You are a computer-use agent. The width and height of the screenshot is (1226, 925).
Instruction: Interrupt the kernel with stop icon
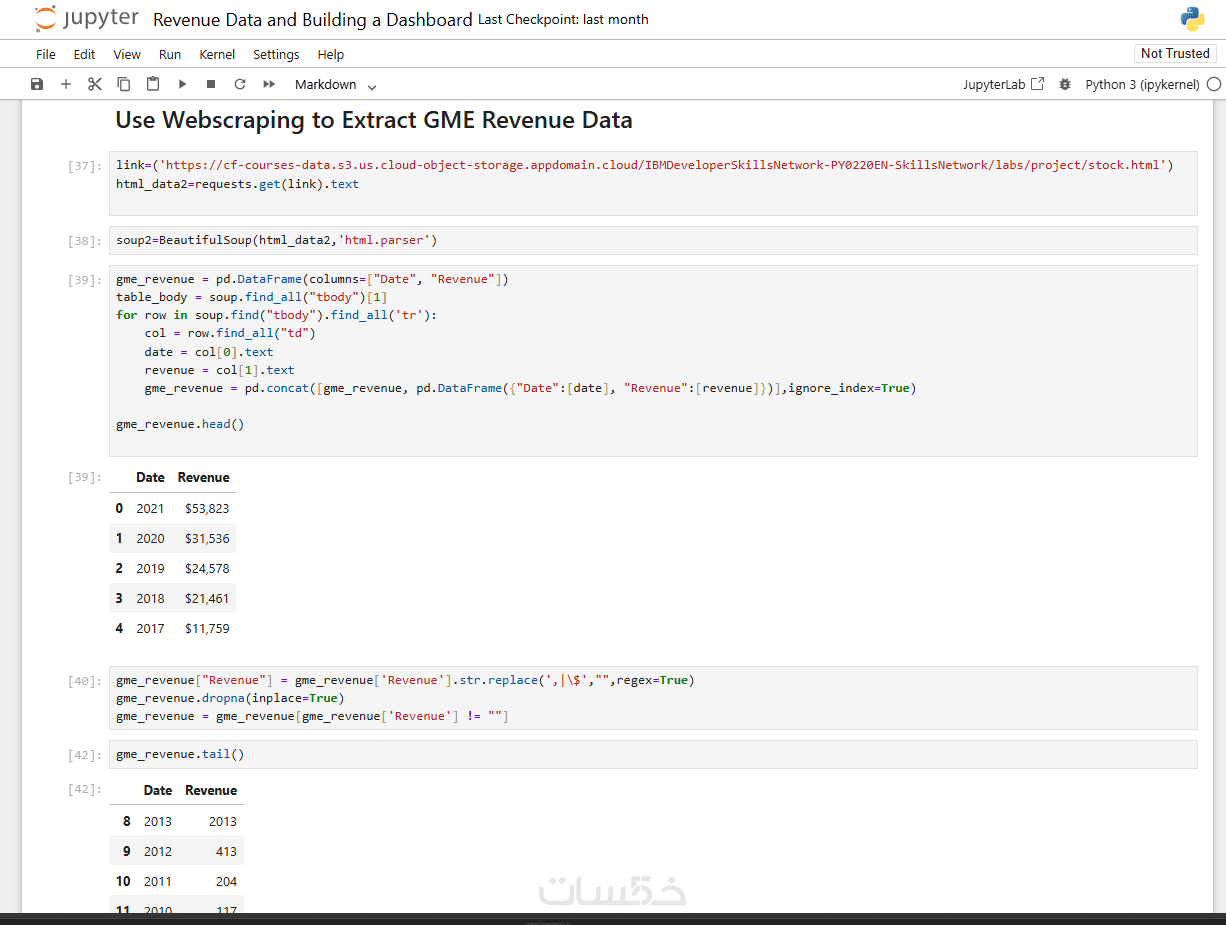point(211,84)
